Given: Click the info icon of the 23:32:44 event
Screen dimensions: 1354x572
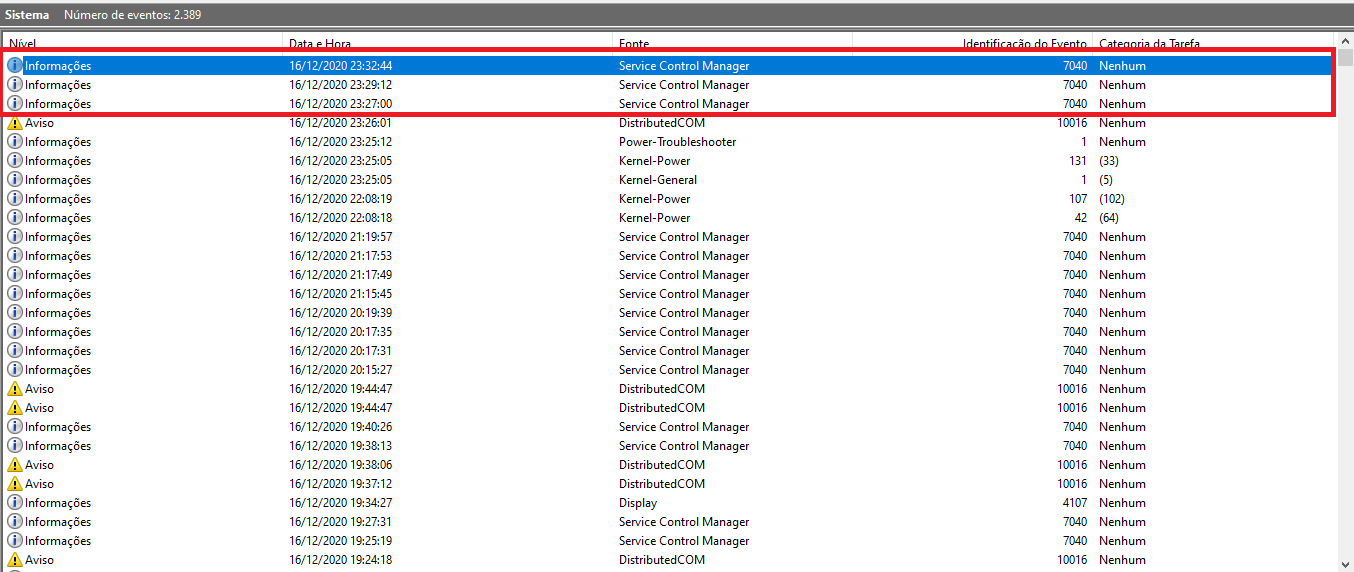Looking at the screenshot, I should (x=15, y=66).
